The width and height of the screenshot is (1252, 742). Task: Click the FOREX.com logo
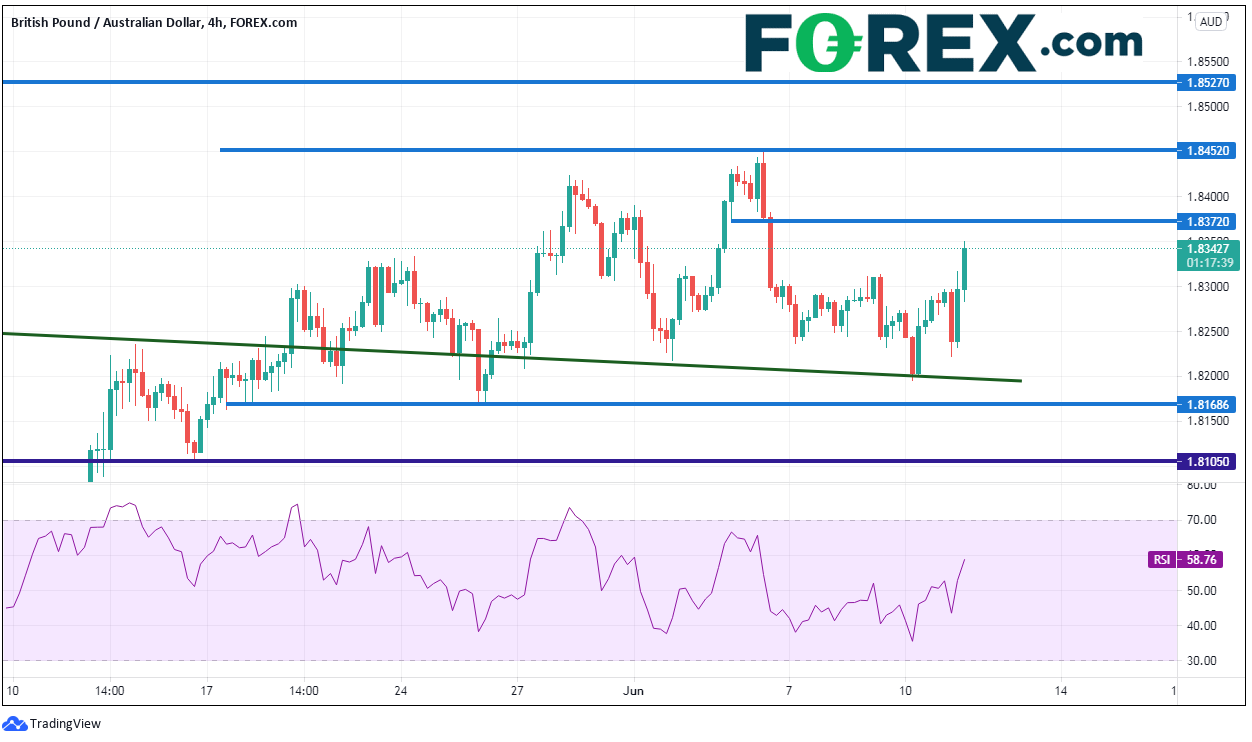(943, 42)
